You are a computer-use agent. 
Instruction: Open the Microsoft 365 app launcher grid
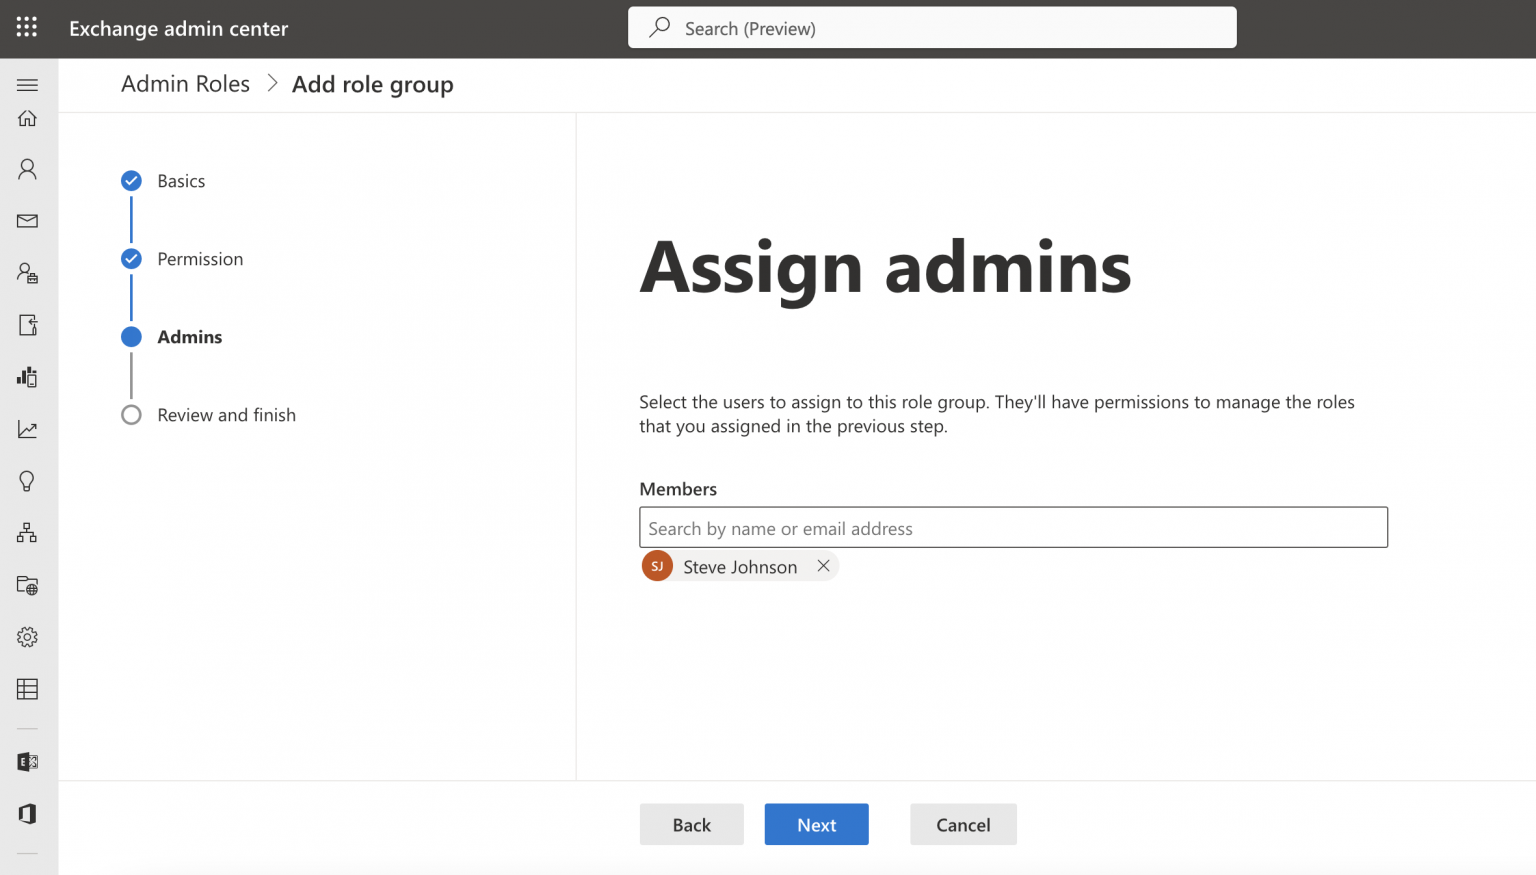(26, 27)
